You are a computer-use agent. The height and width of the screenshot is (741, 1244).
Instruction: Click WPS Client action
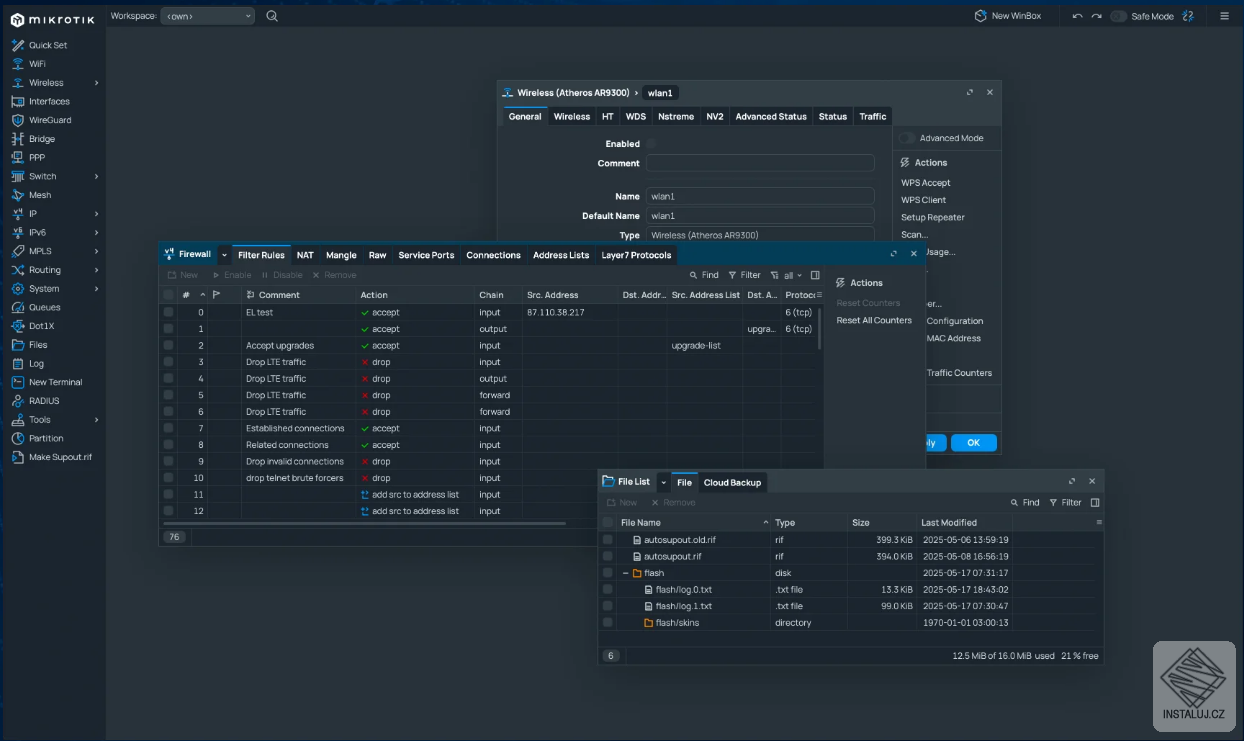(923, 200)
